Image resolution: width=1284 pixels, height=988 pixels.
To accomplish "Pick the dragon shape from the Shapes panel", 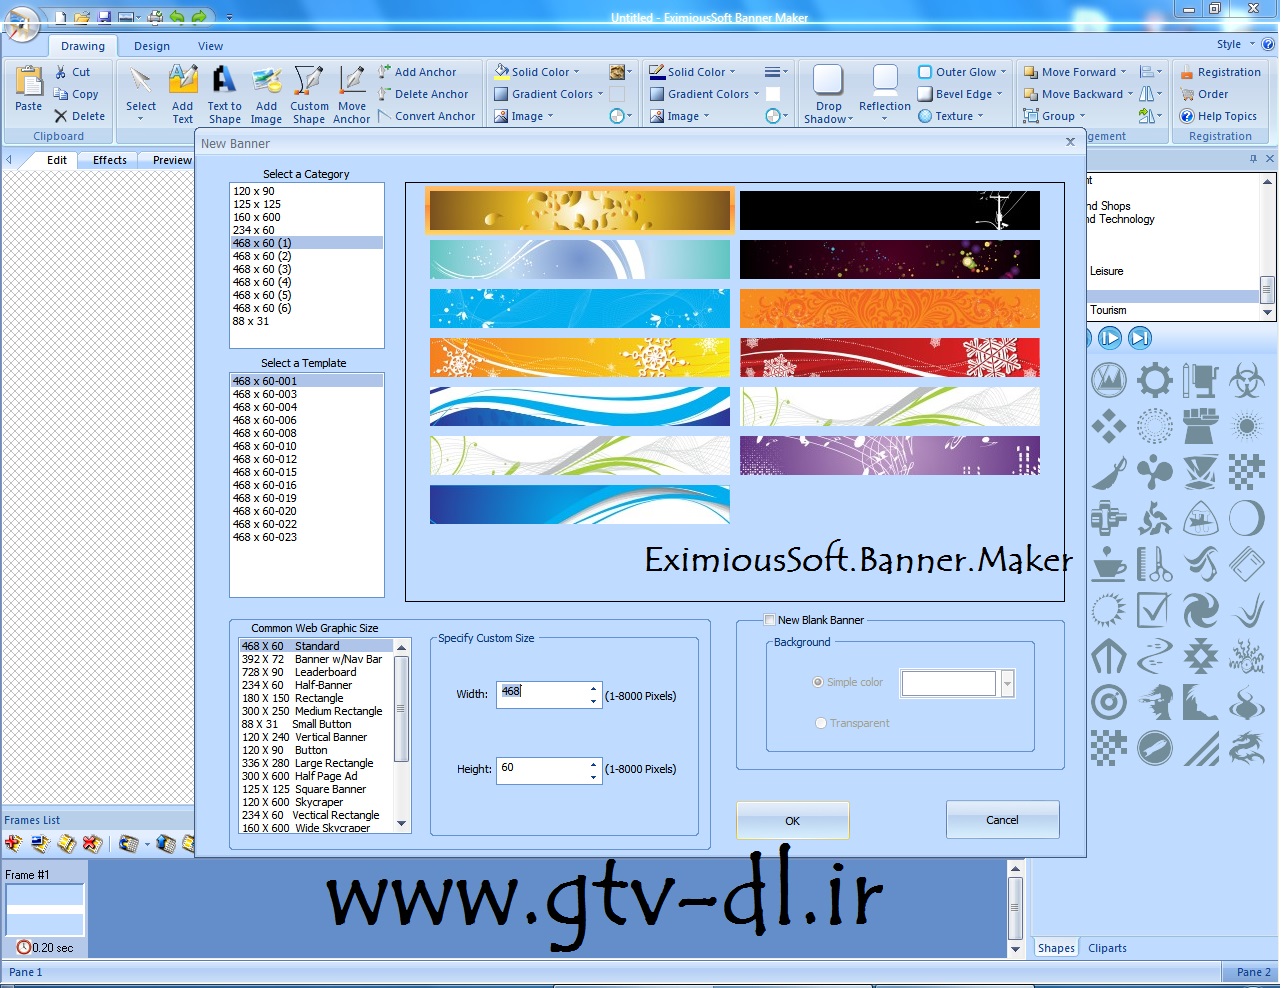I will click(x=1247, y=748).
